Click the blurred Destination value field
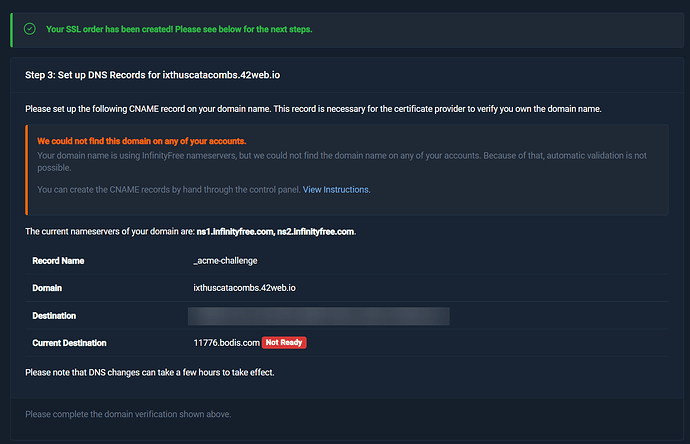 [319, 316]
